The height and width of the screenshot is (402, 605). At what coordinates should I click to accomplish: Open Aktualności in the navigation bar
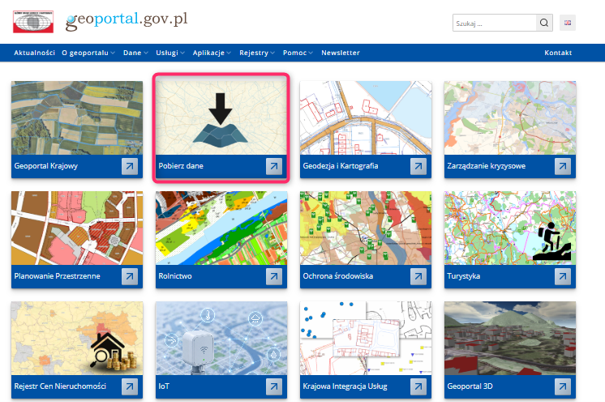(34, 53)
